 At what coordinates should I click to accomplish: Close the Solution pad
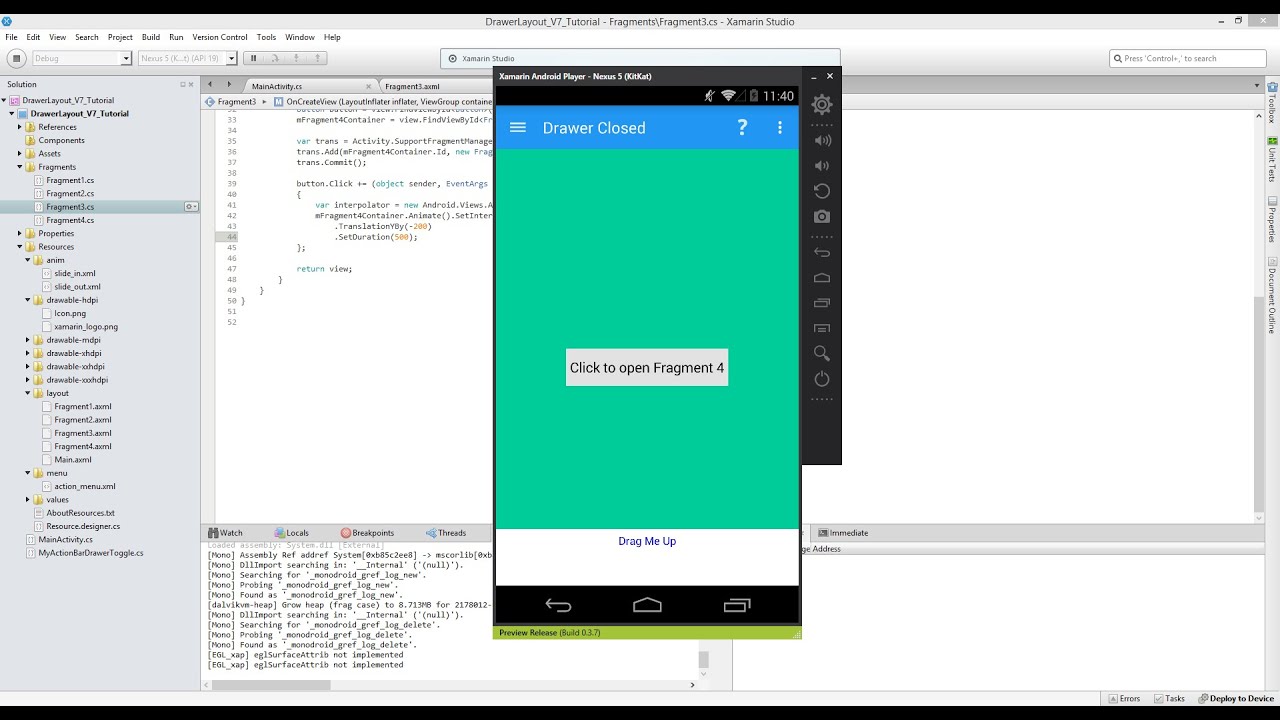(x=189, y=85)
